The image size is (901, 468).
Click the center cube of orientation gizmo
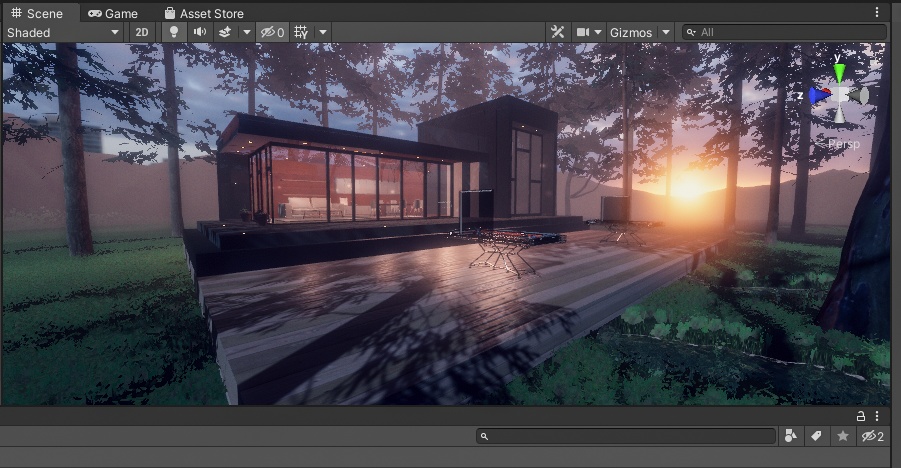840,95
